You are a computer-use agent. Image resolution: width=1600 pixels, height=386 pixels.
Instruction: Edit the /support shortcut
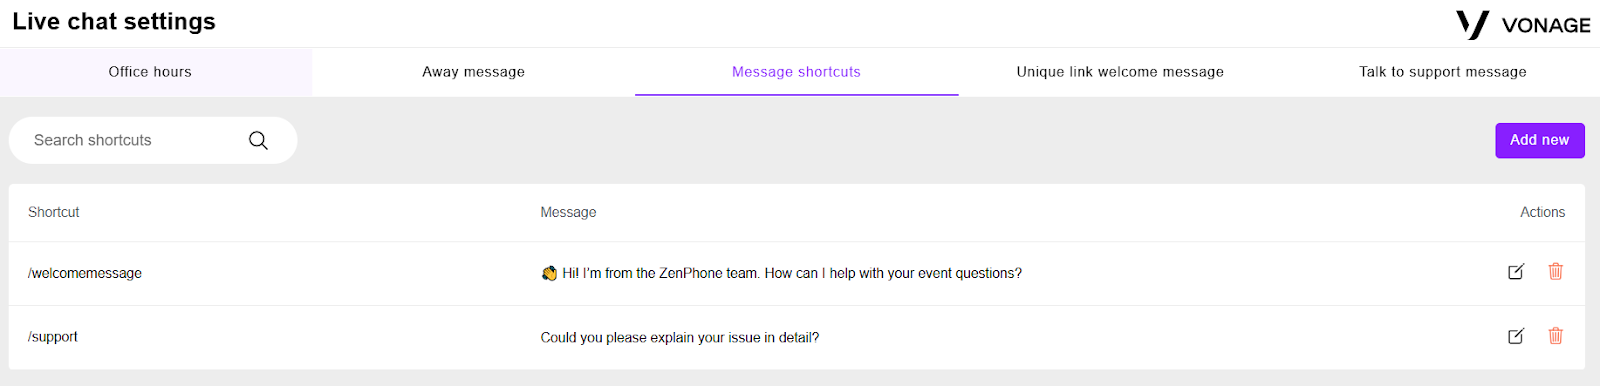[x=1516, y=336]
